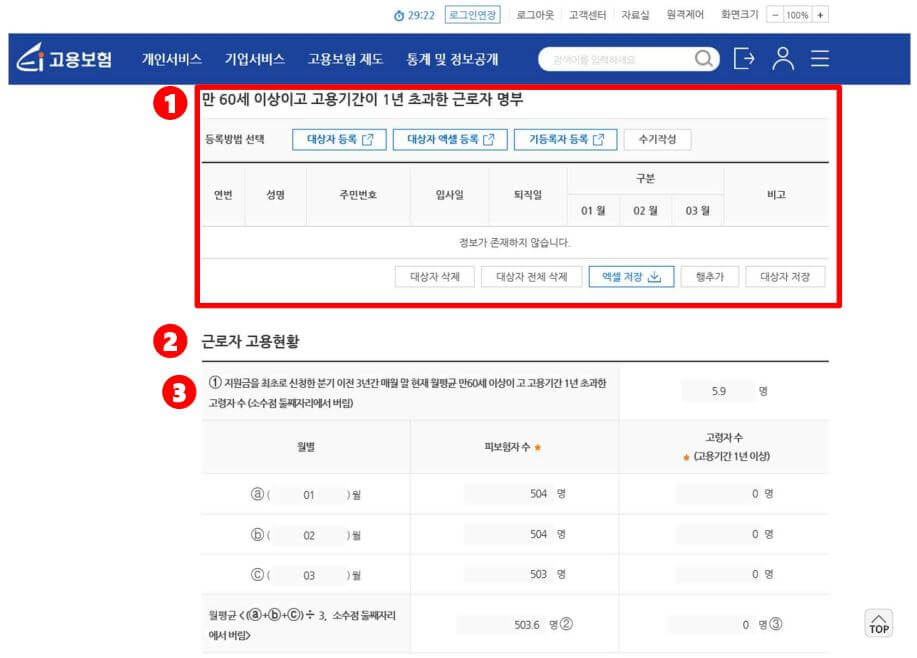Click 대상자 전체 삭제 button

532,277
